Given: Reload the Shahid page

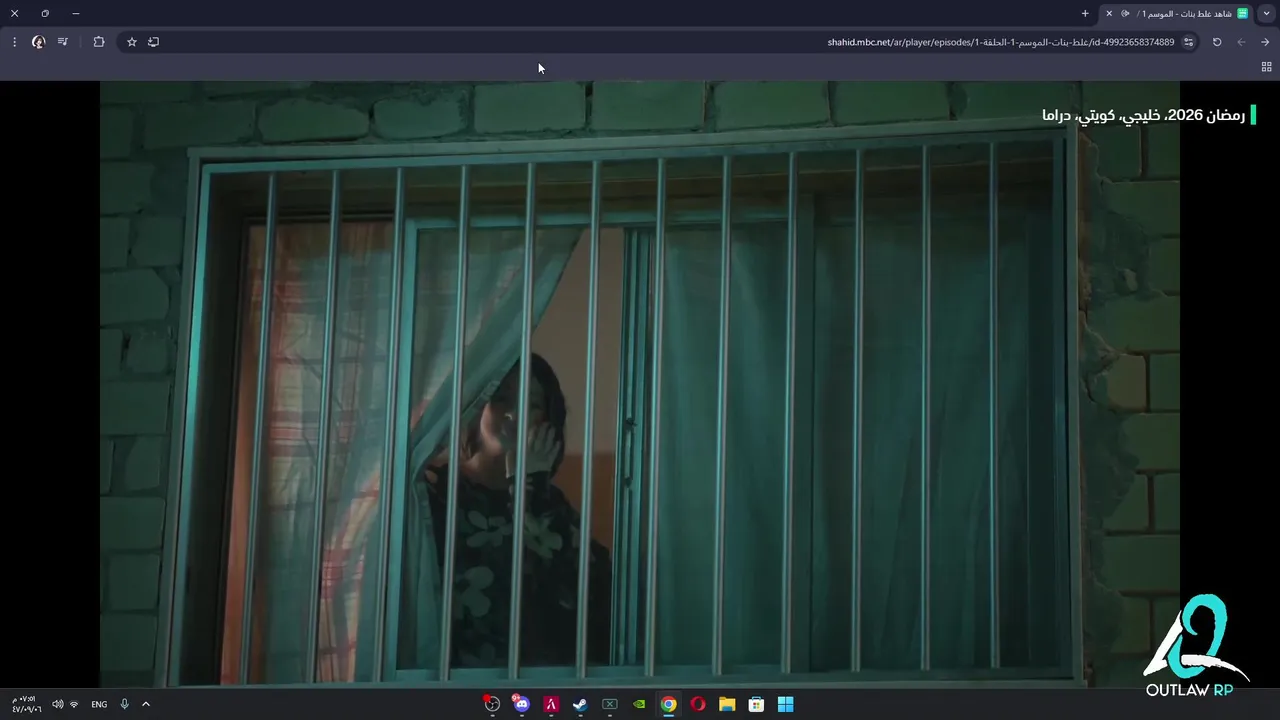Looking at the screenshot, I should 1217,42.
